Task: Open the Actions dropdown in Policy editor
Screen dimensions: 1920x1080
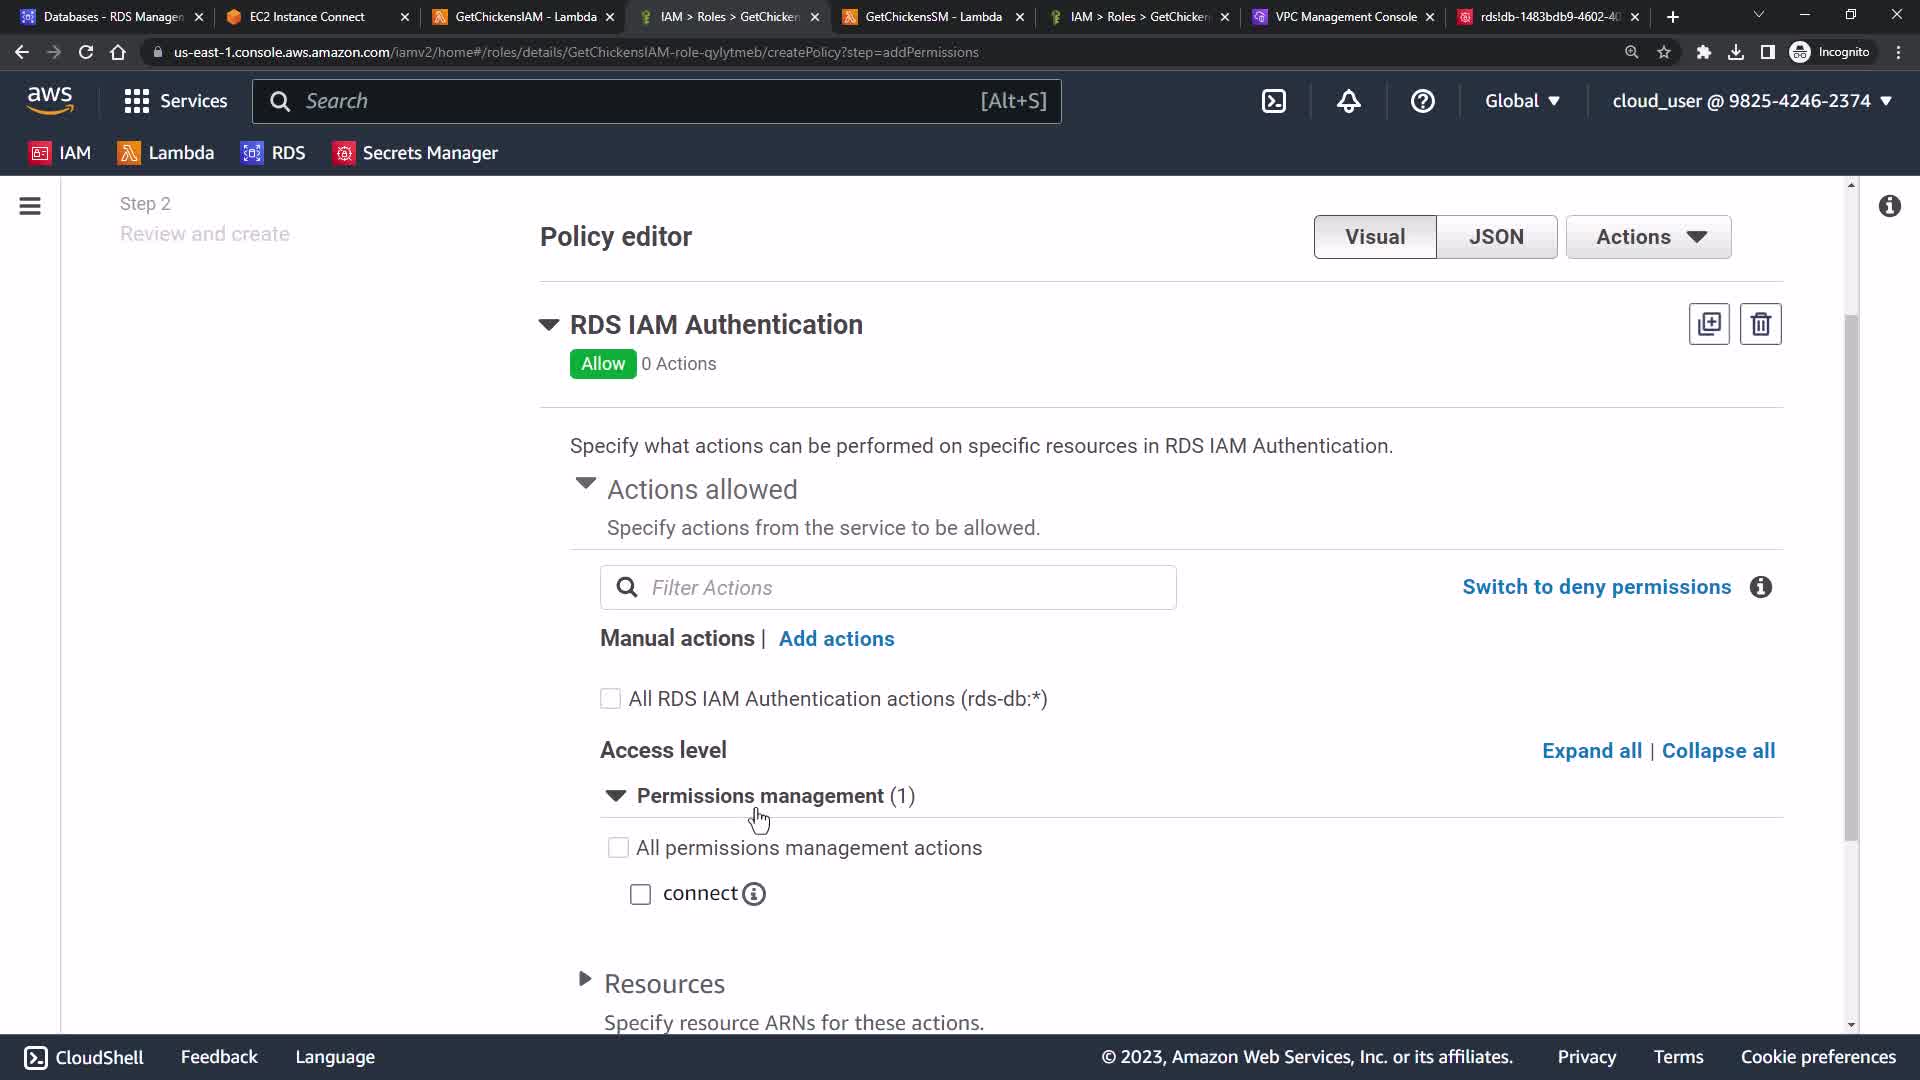Action: tap(1648, 237)
